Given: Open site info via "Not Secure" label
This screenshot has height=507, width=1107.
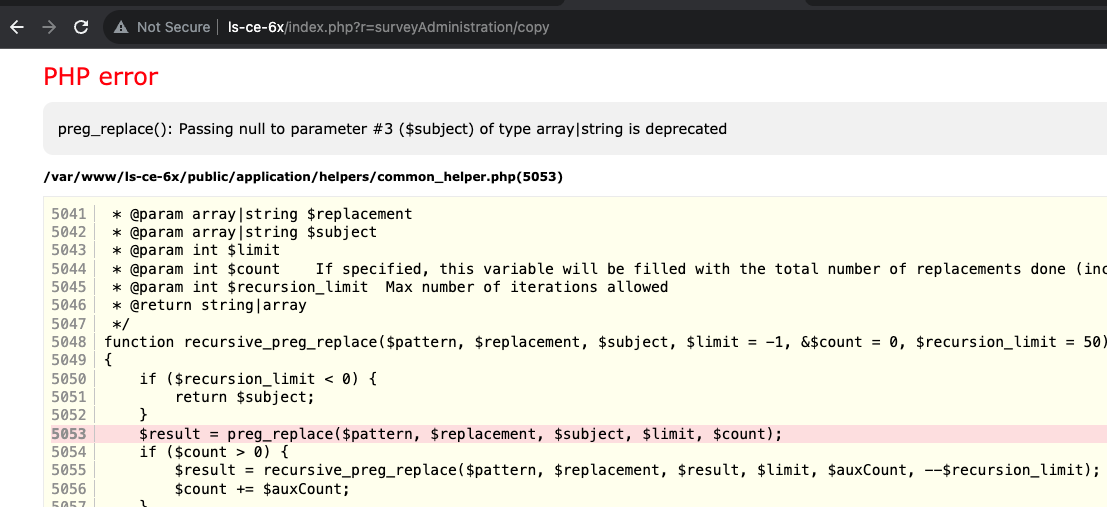Looking at the screenshot, I should click(172, 27).
